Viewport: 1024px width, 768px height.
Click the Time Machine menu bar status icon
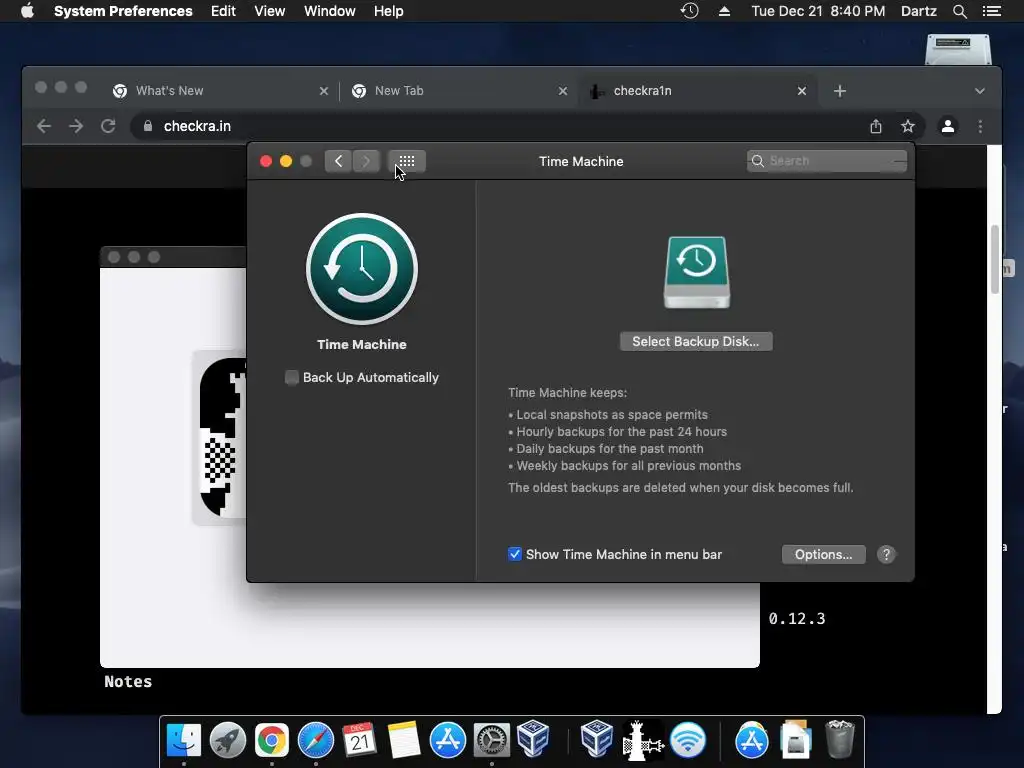point(690,11)
